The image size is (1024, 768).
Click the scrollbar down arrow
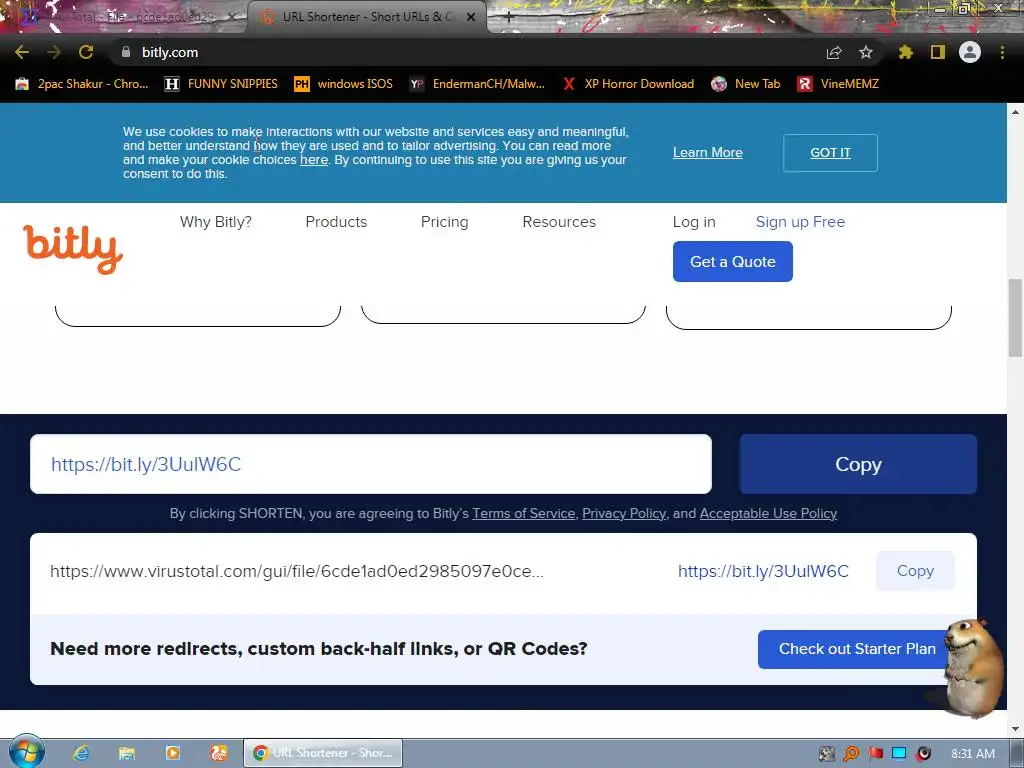coord(1015,729)
